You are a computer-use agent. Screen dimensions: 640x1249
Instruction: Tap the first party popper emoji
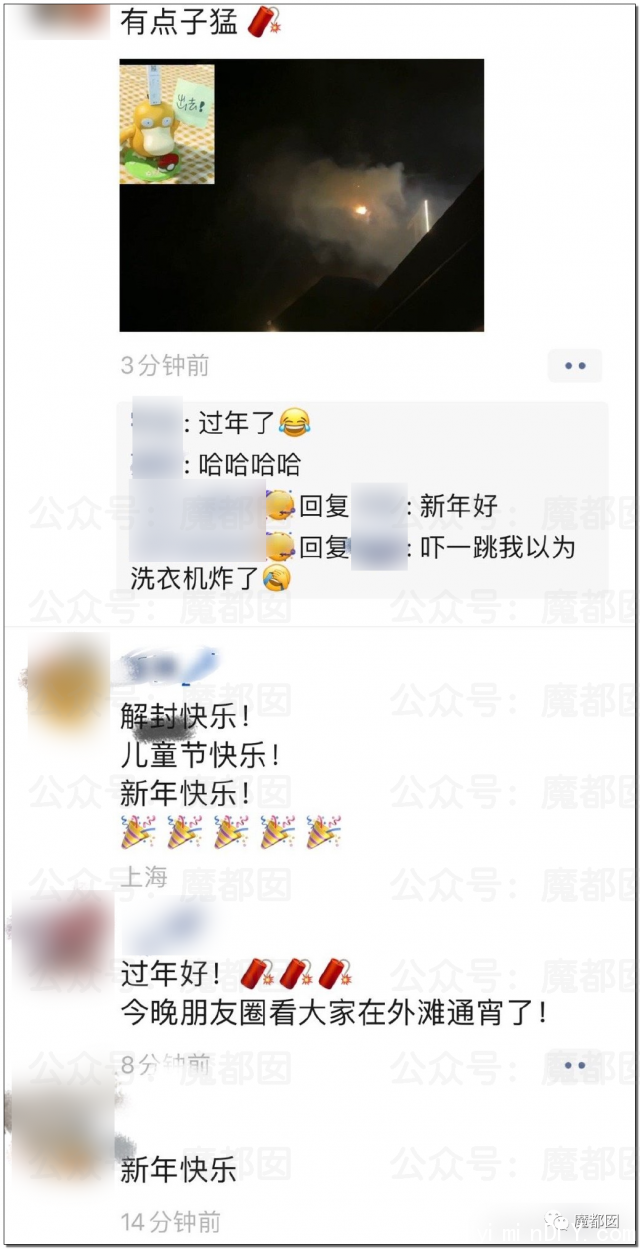(x=138, y=832)
